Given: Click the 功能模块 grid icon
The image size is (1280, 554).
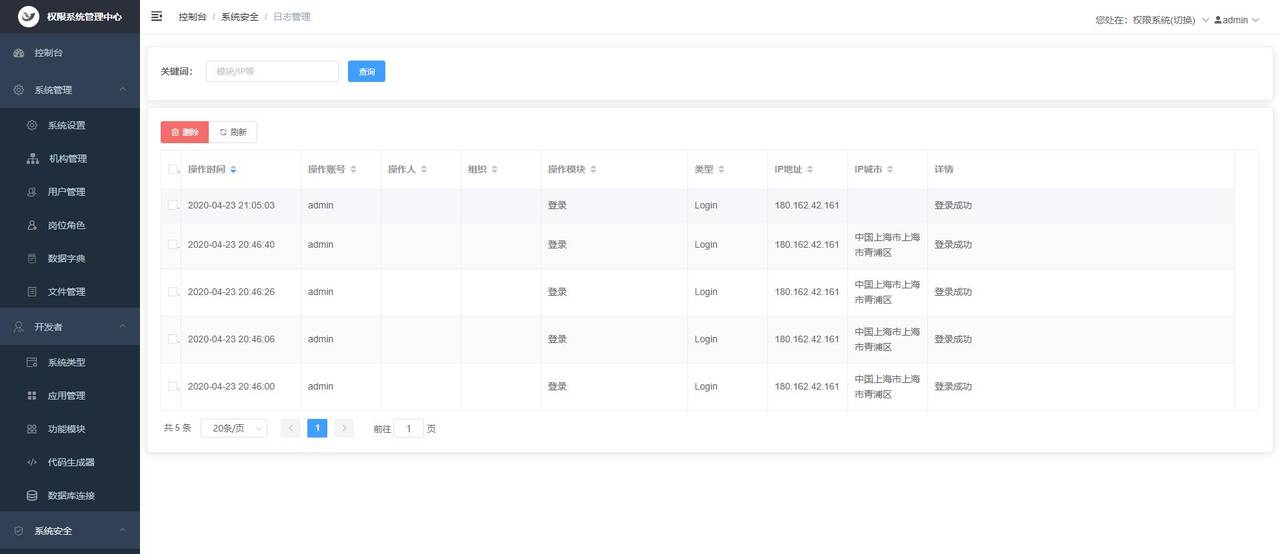Looking at the screenshot, I should coord(32,429).
